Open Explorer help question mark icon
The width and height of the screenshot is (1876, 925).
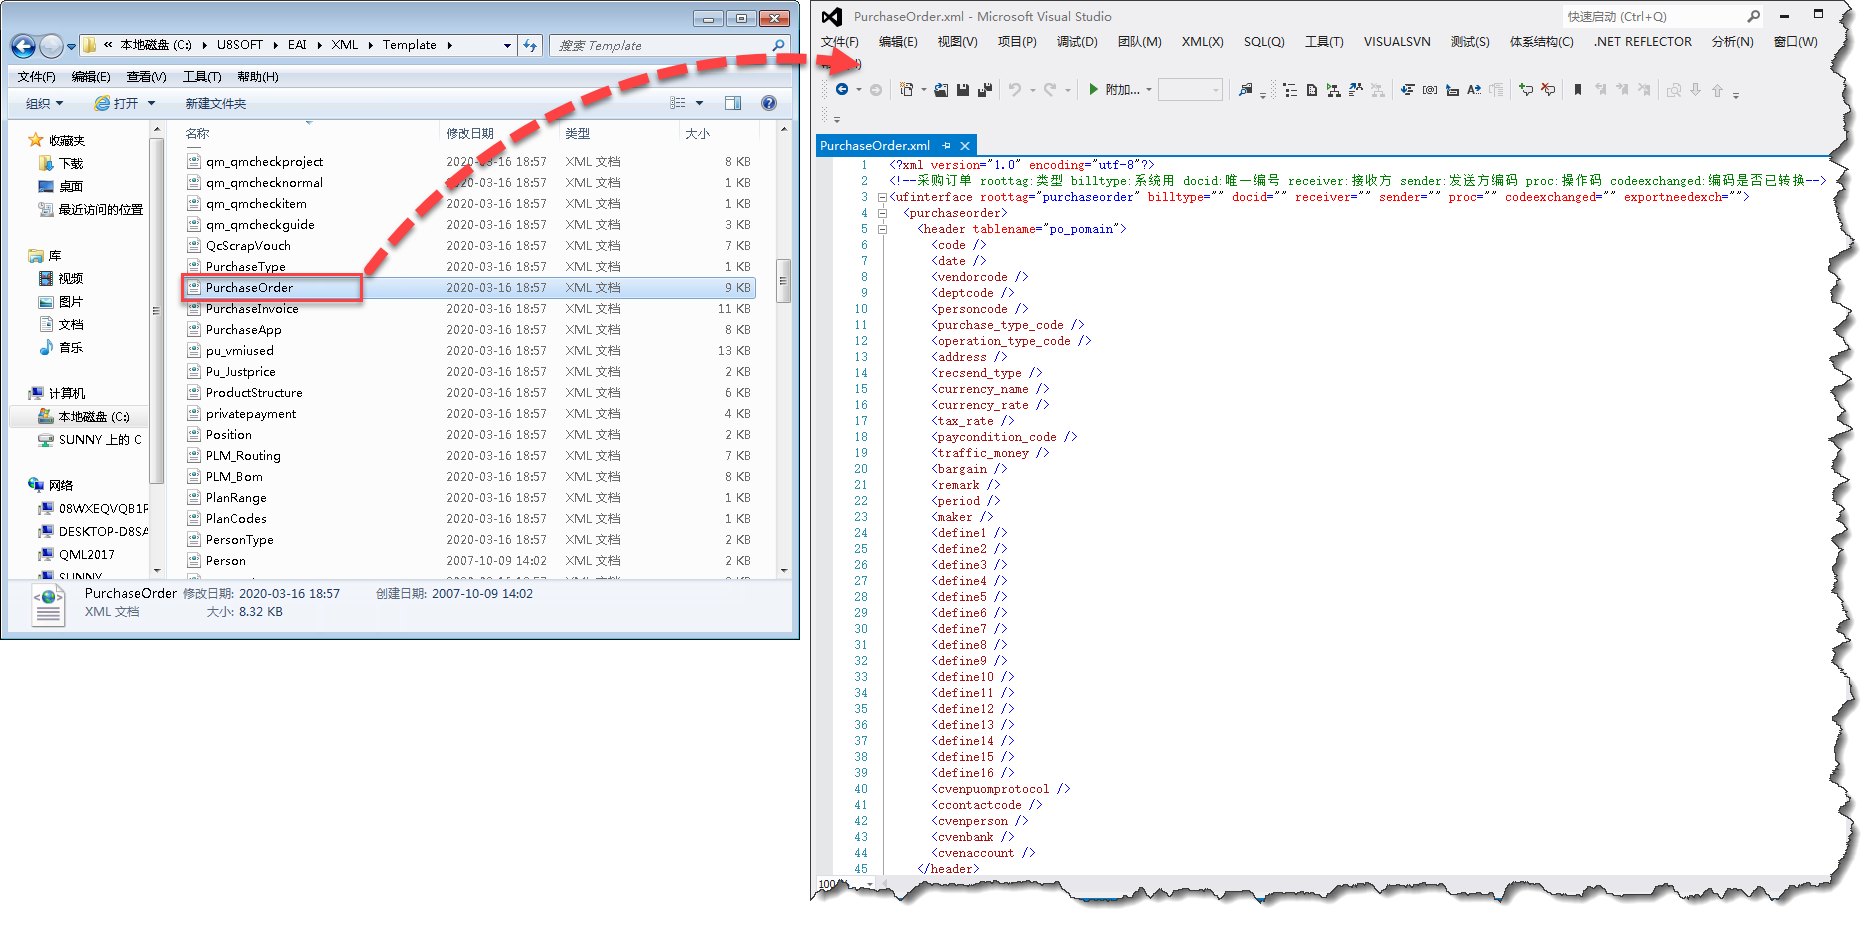click(x=768, y=103)
